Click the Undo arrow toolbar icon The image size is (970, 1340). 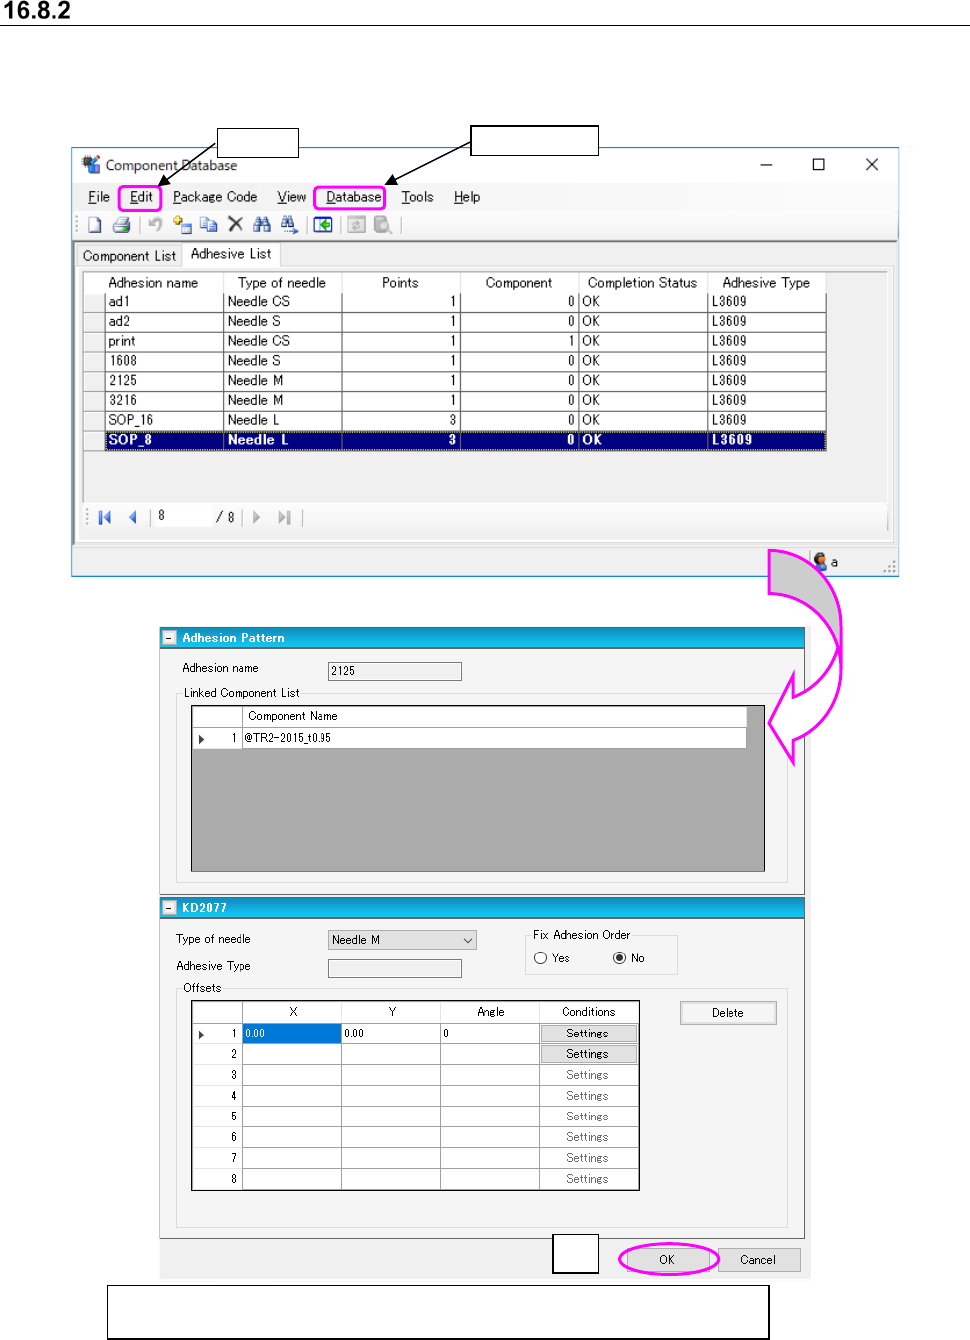tap(155, 225)
